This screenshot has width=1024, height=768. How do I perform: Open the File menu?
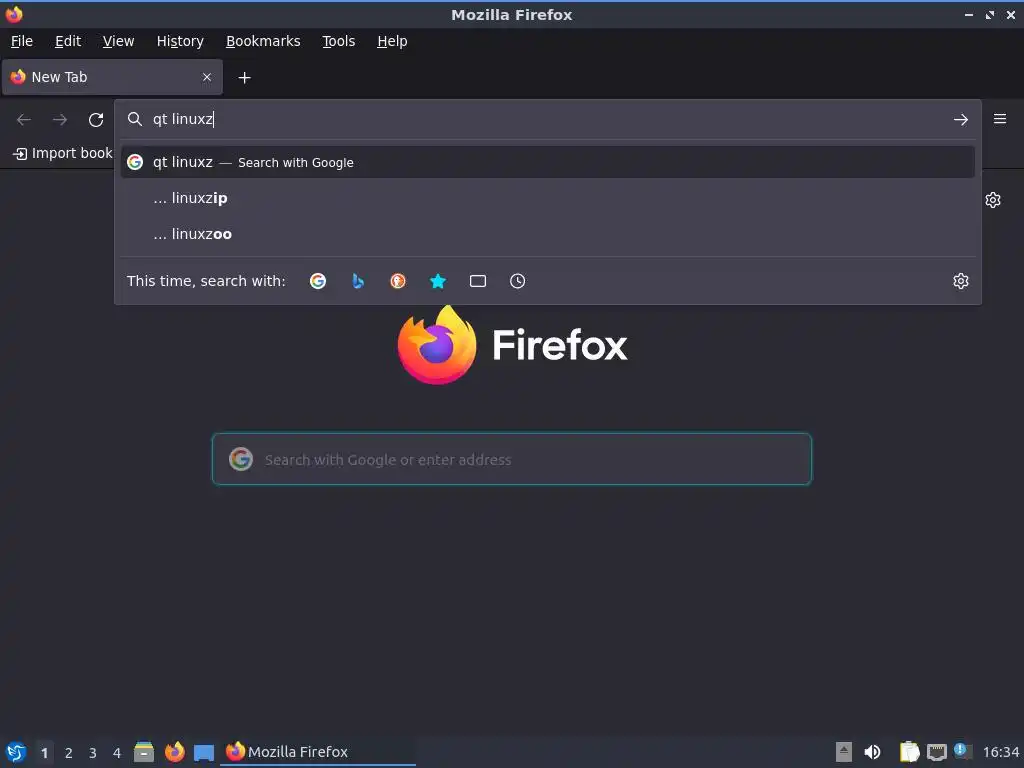[22, 41]
